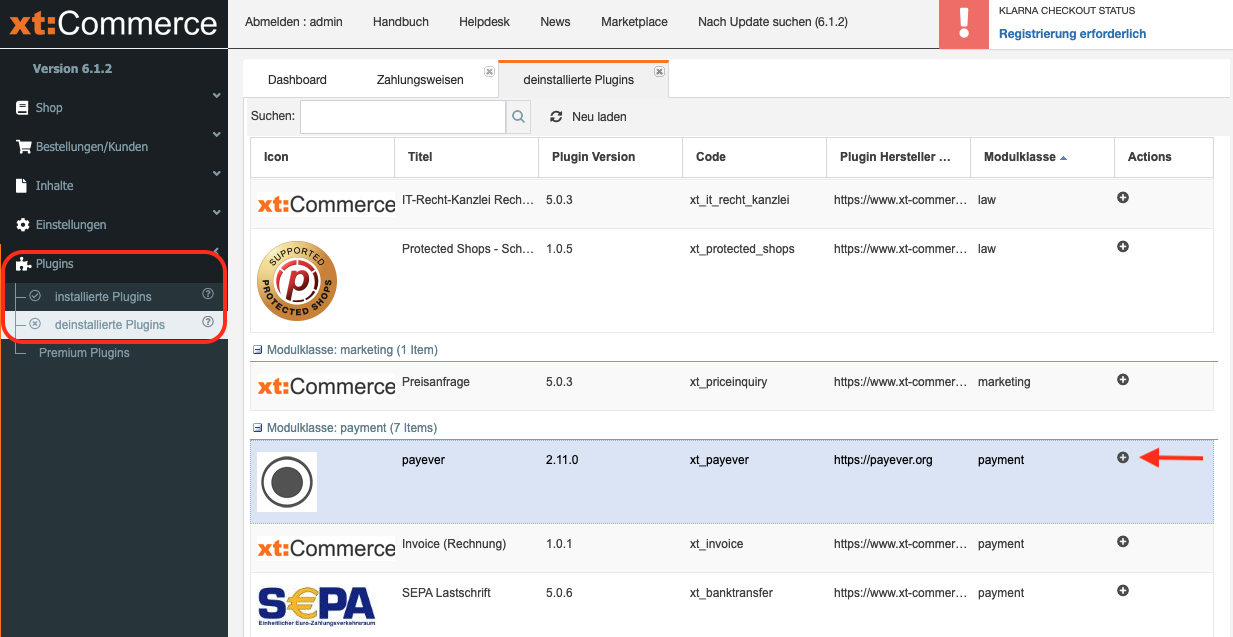Select the xt_payever code cell

[719, 460]
